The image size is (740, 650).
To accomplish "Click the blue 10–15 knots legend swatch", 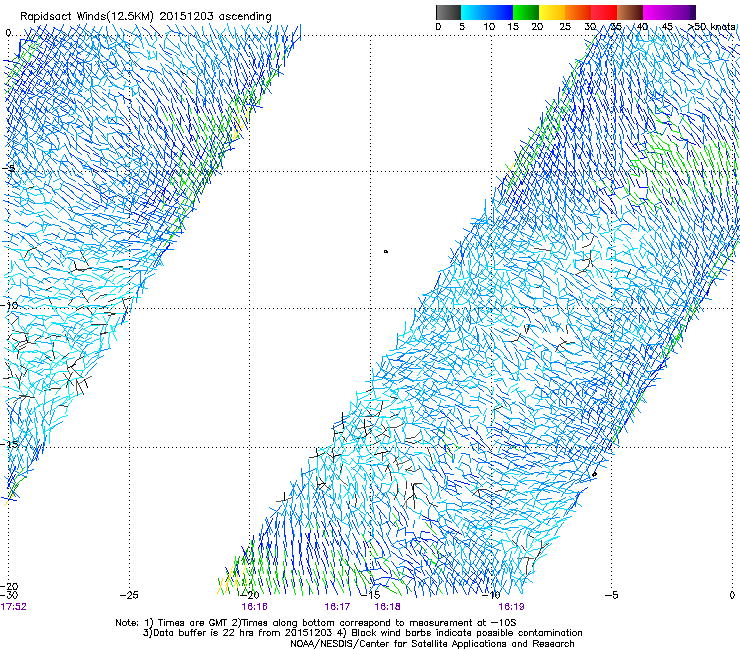I will pos(500,12).
